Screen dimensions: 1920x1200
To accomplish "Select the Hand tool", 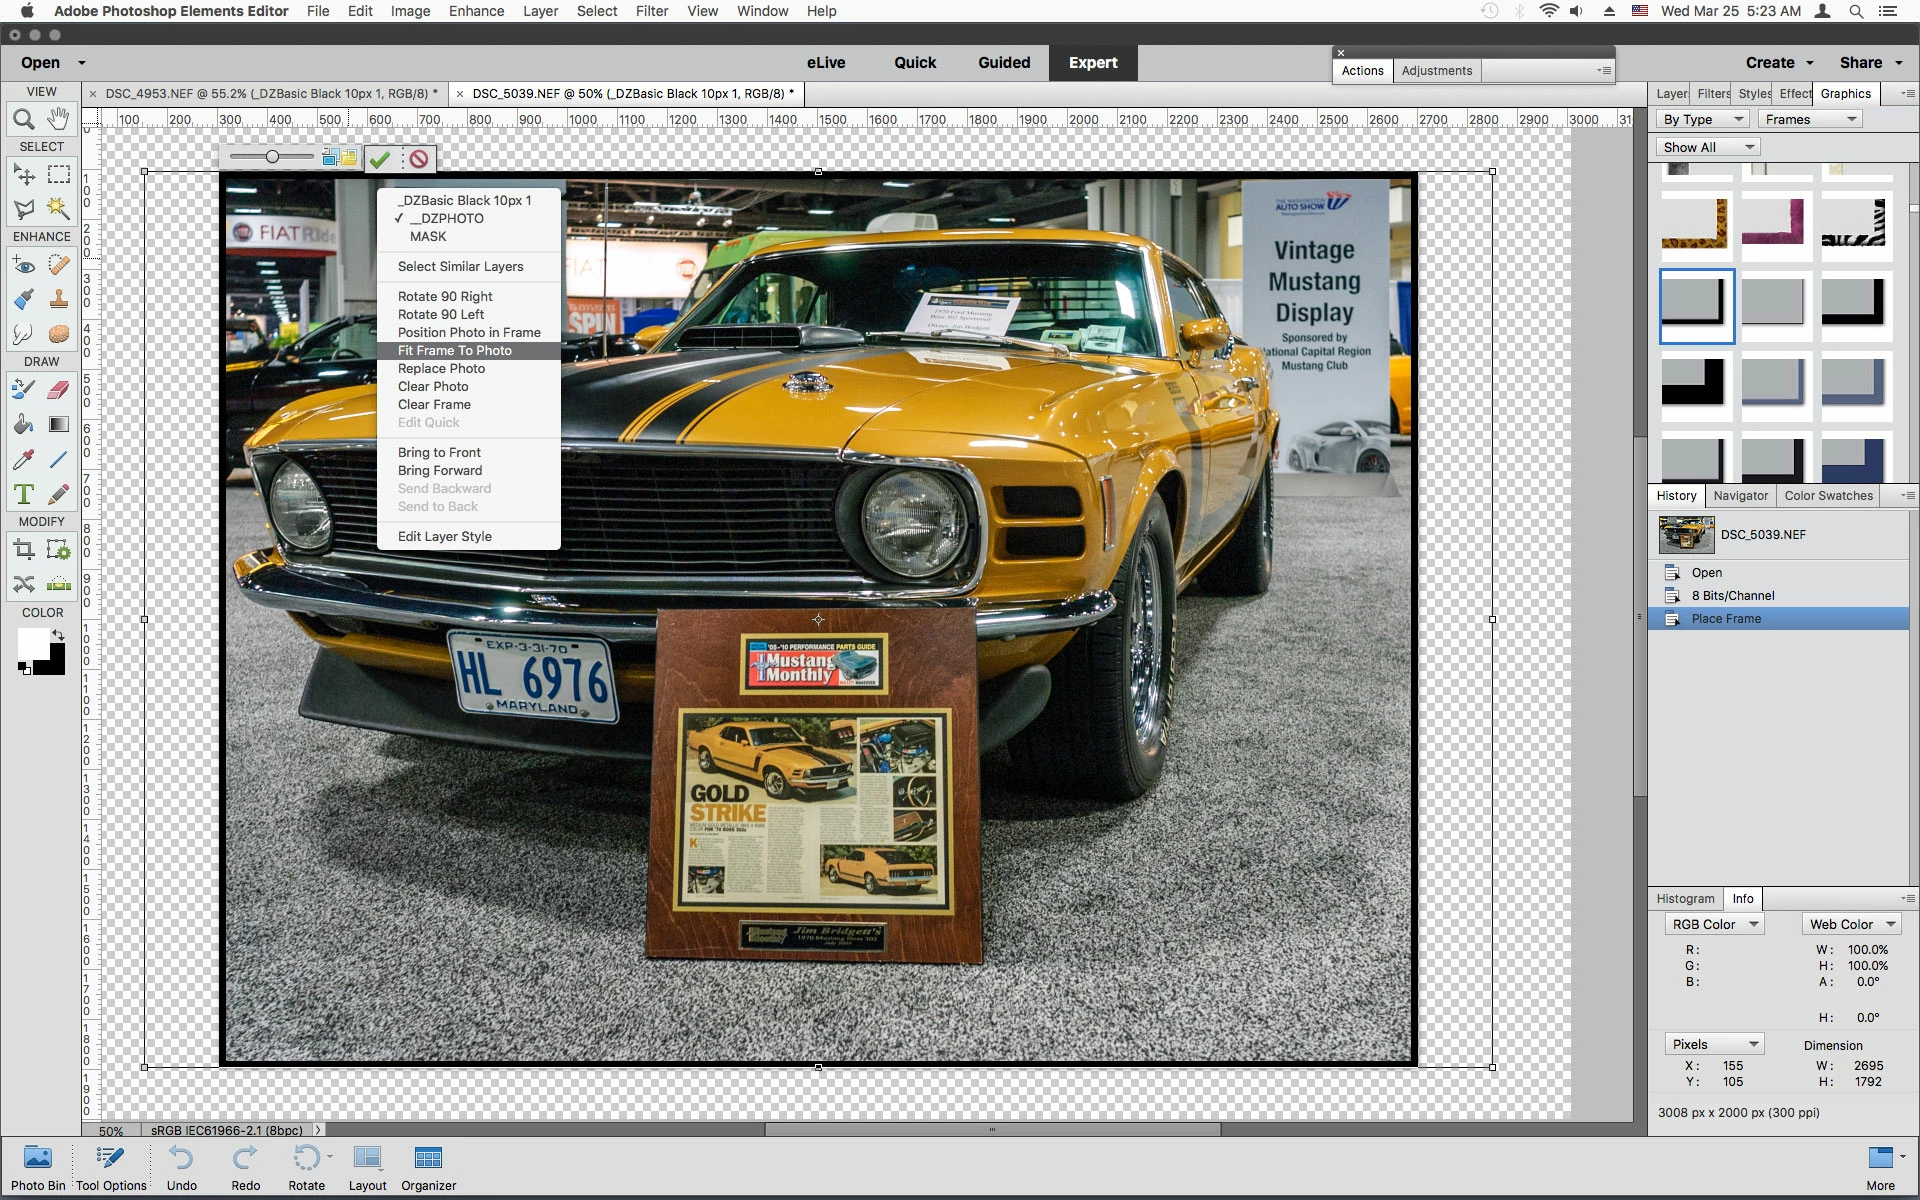I will coord(59,119).
